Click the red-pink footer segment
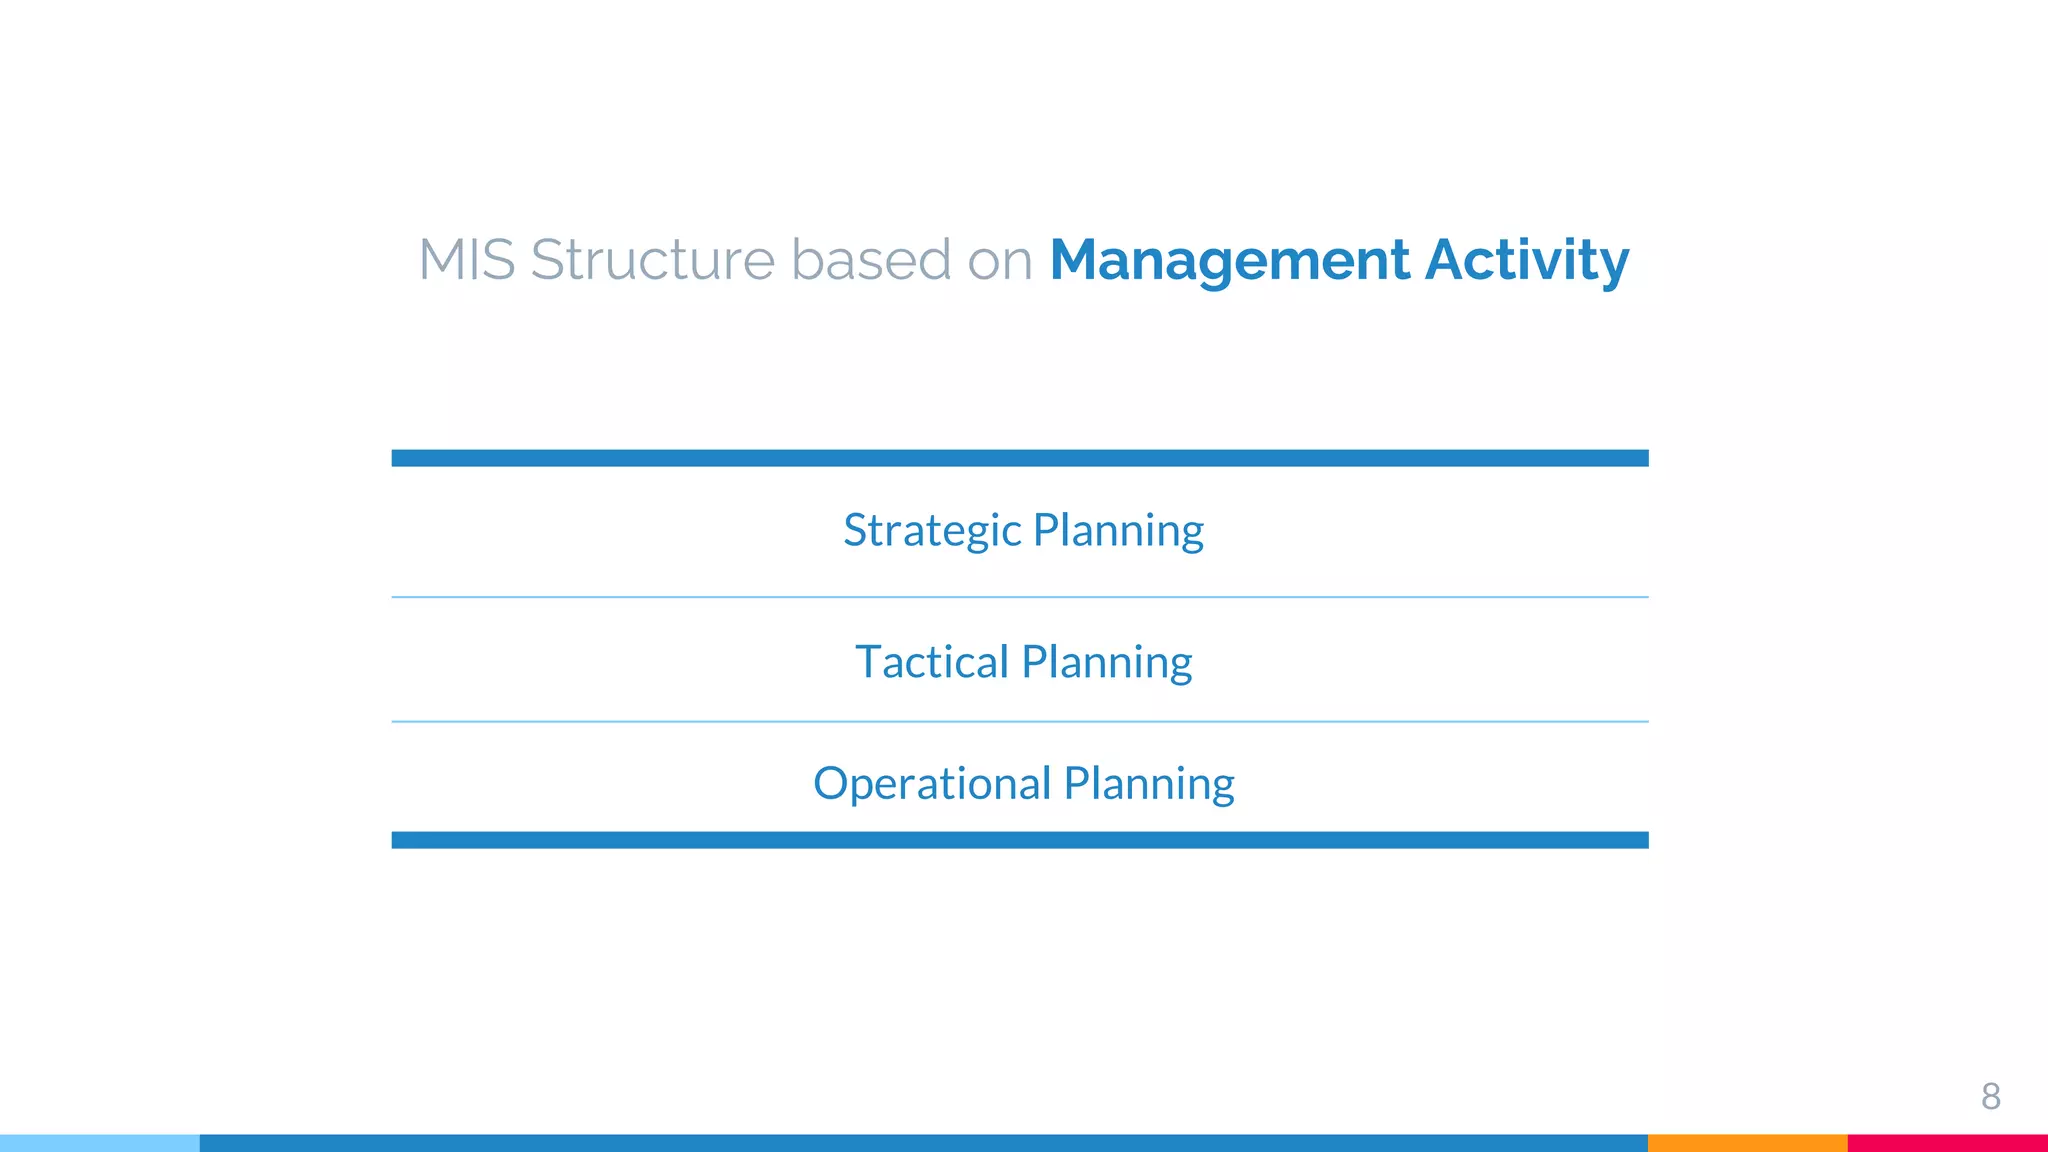The height and width of the screenshot is (1152, 2048). click(1947, 1143)
